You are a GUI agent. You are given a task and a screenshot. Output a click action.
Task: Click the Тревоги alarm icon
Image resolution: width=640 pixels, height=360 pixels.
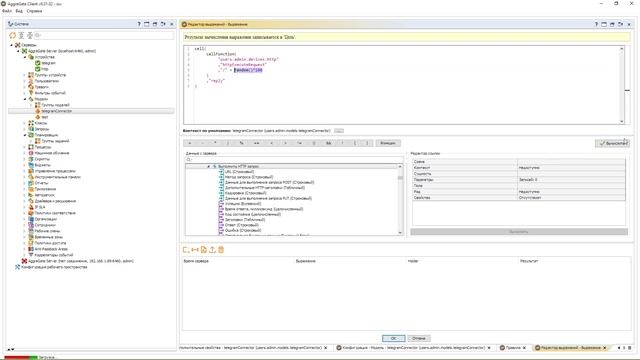pos(31,87)
